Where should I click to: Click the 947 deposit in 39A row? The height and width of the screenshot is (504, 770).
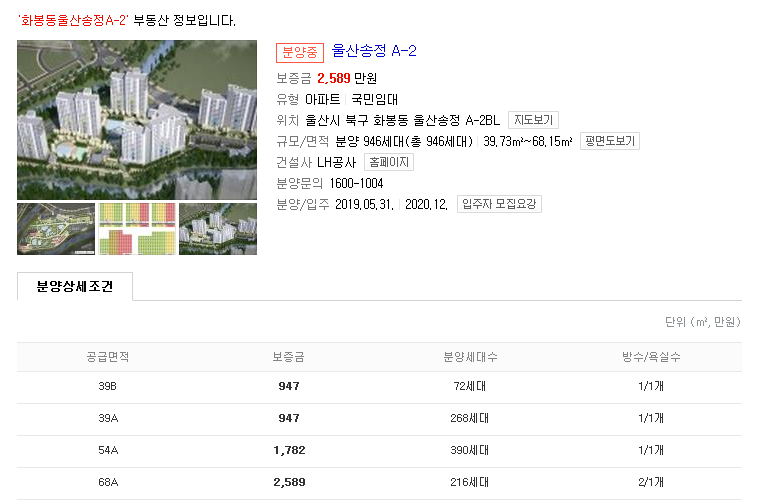click(289, 419)
